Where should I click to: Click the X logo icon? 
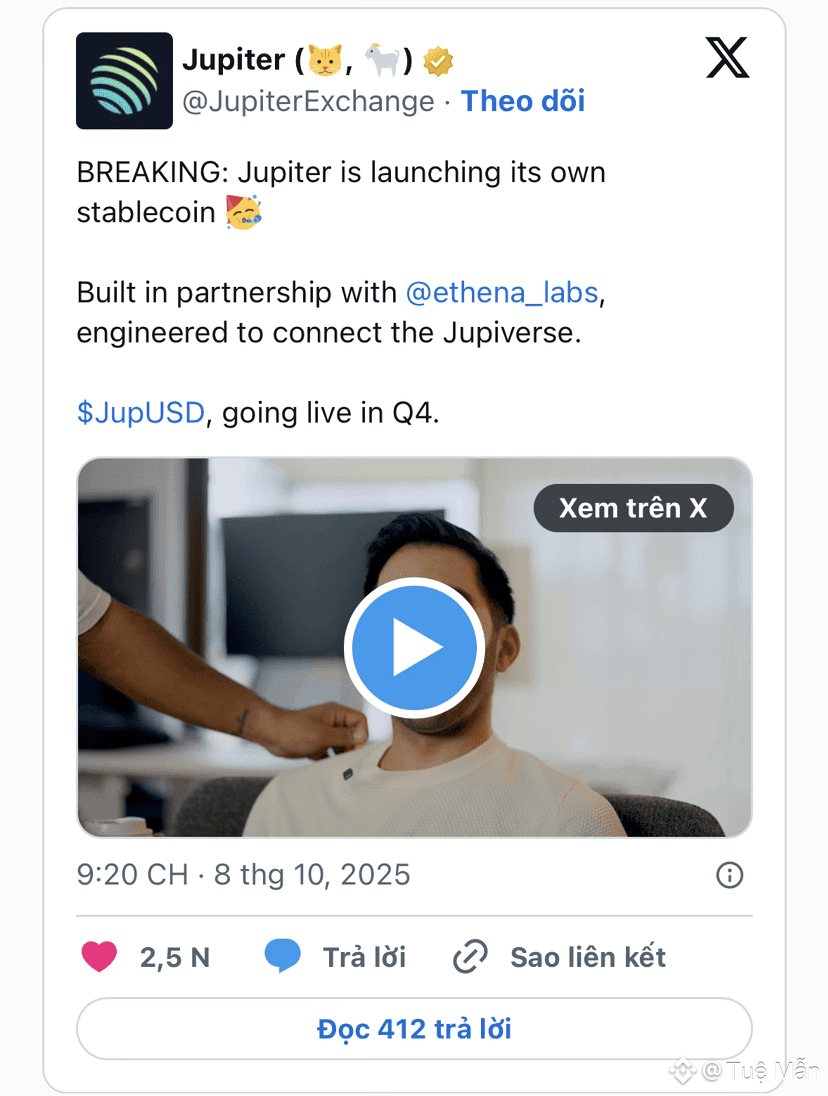click(x=727, y=59)
